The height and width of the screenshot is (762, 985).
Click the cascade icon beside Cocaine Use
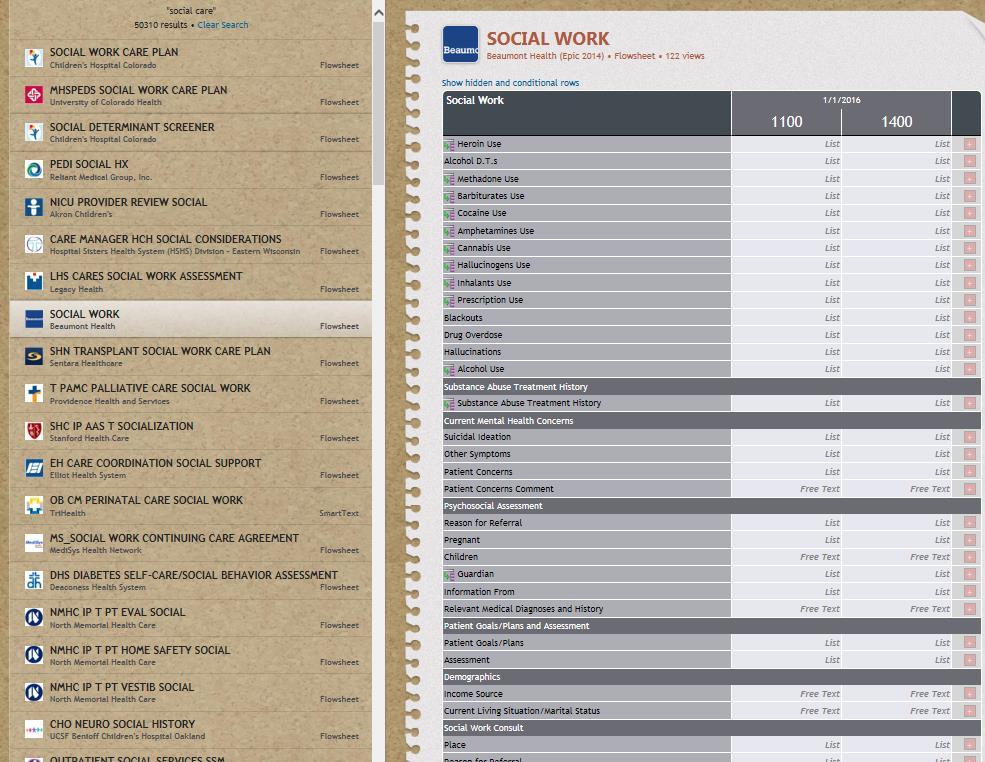click(x=449, y=214)
